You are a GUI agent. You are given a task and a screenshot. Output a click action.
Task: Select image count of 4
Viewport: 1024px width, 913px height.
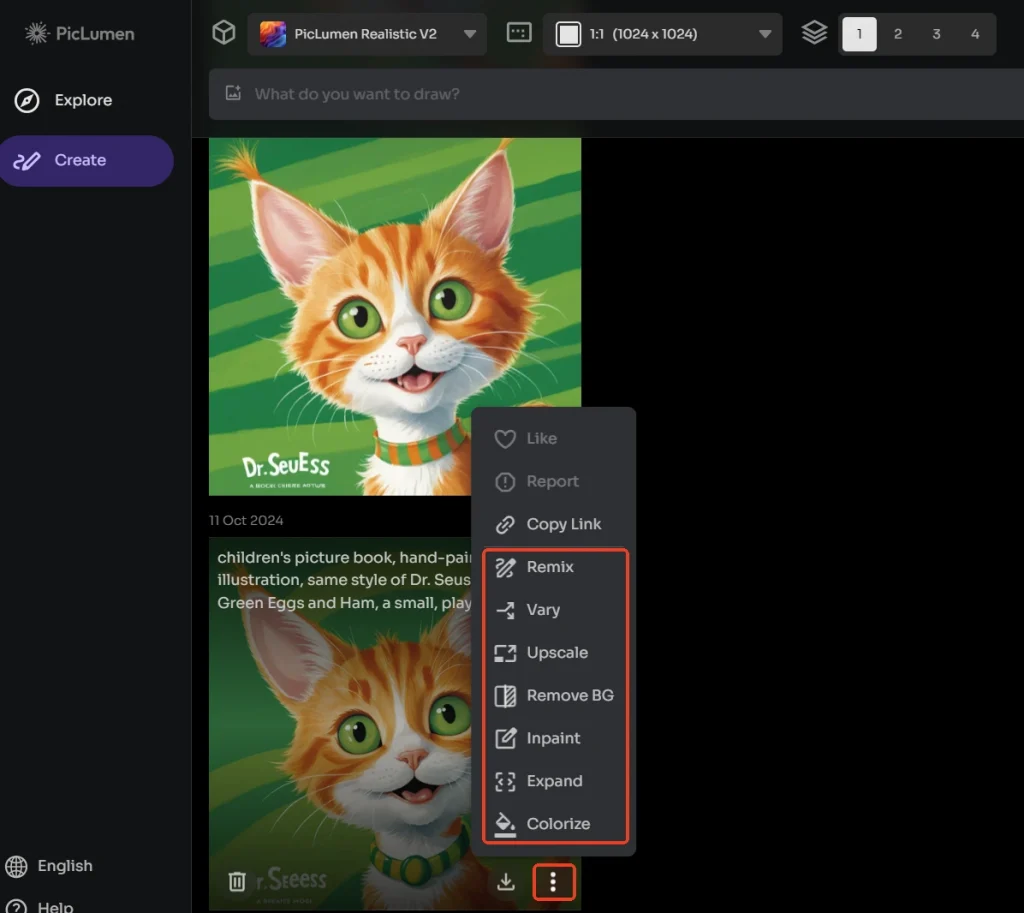click(x=975, y=33)
